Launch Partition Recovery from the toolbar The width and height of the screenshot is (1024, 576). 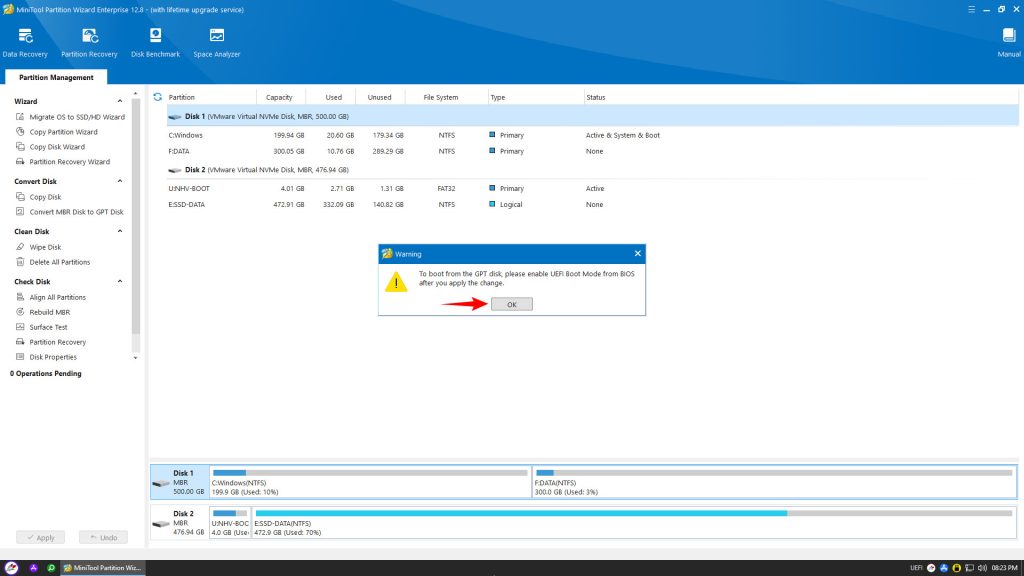[x=89, y=43]
